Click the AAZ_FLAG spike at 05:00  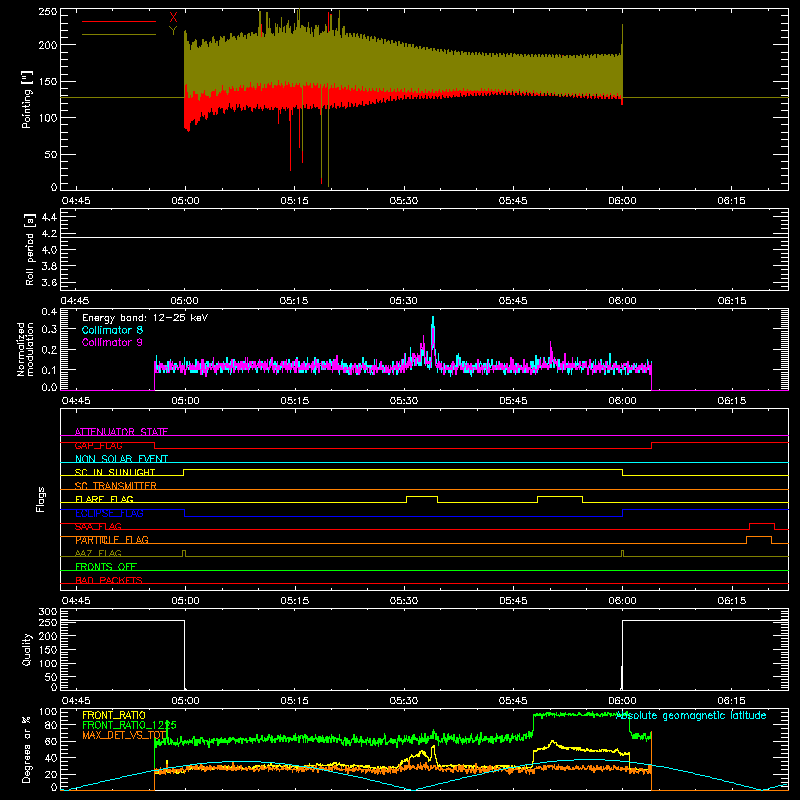click(x=184, y=553)
